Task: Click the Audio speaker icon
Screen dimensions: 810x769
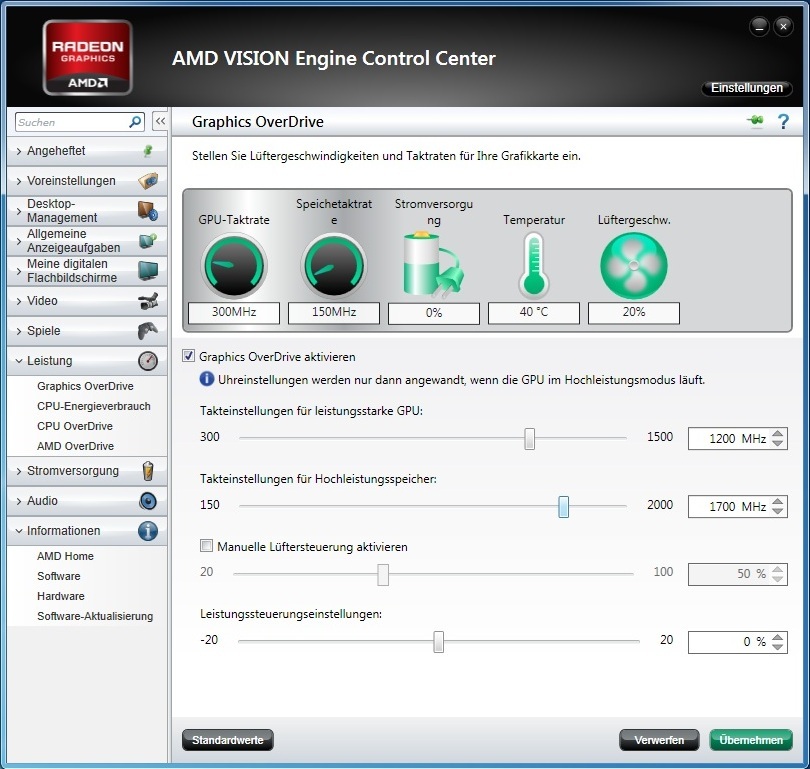Action: pos(148,501)
